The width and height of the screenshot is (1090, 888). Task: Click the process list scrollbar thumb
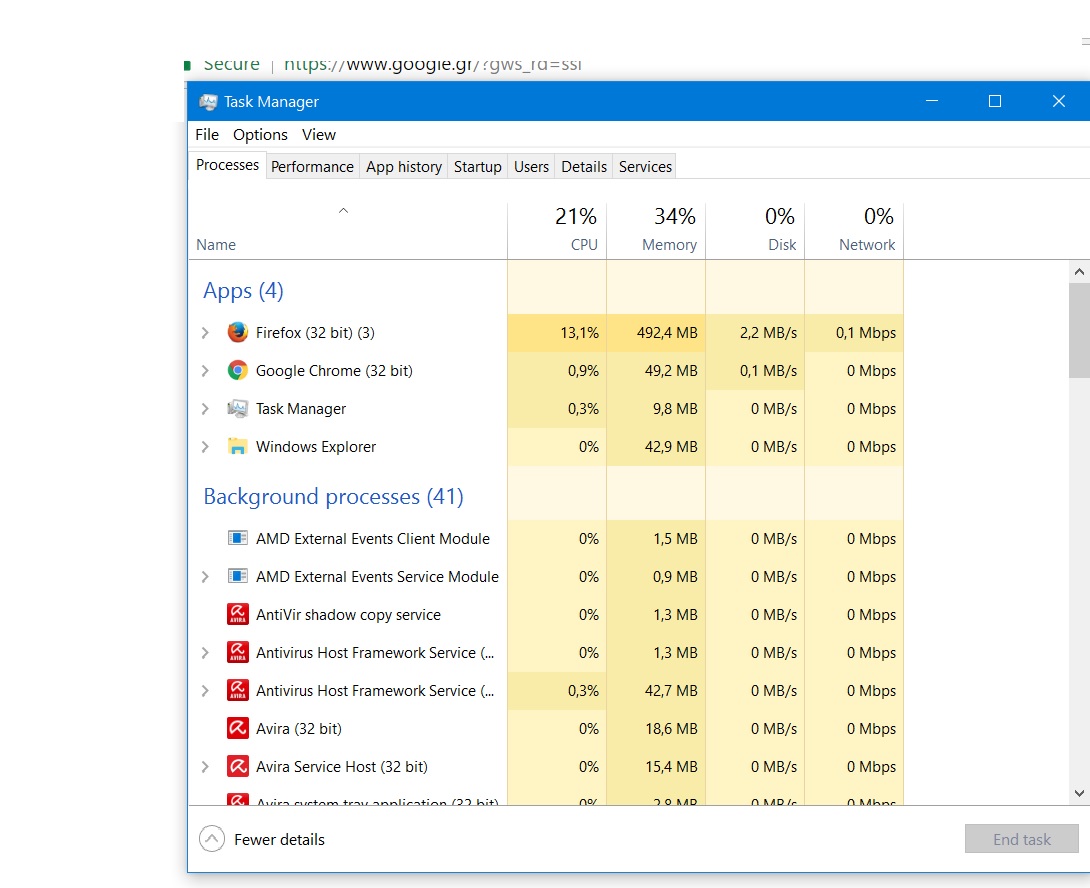1079,330
